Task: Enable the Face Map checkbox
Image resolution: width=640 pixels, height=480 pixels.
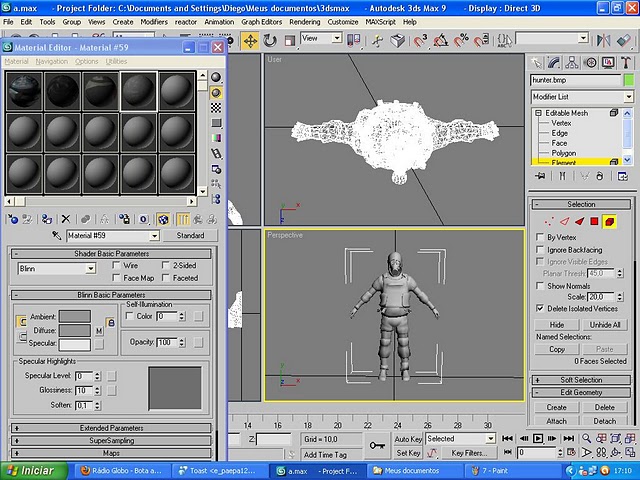Action: (116, 278)
